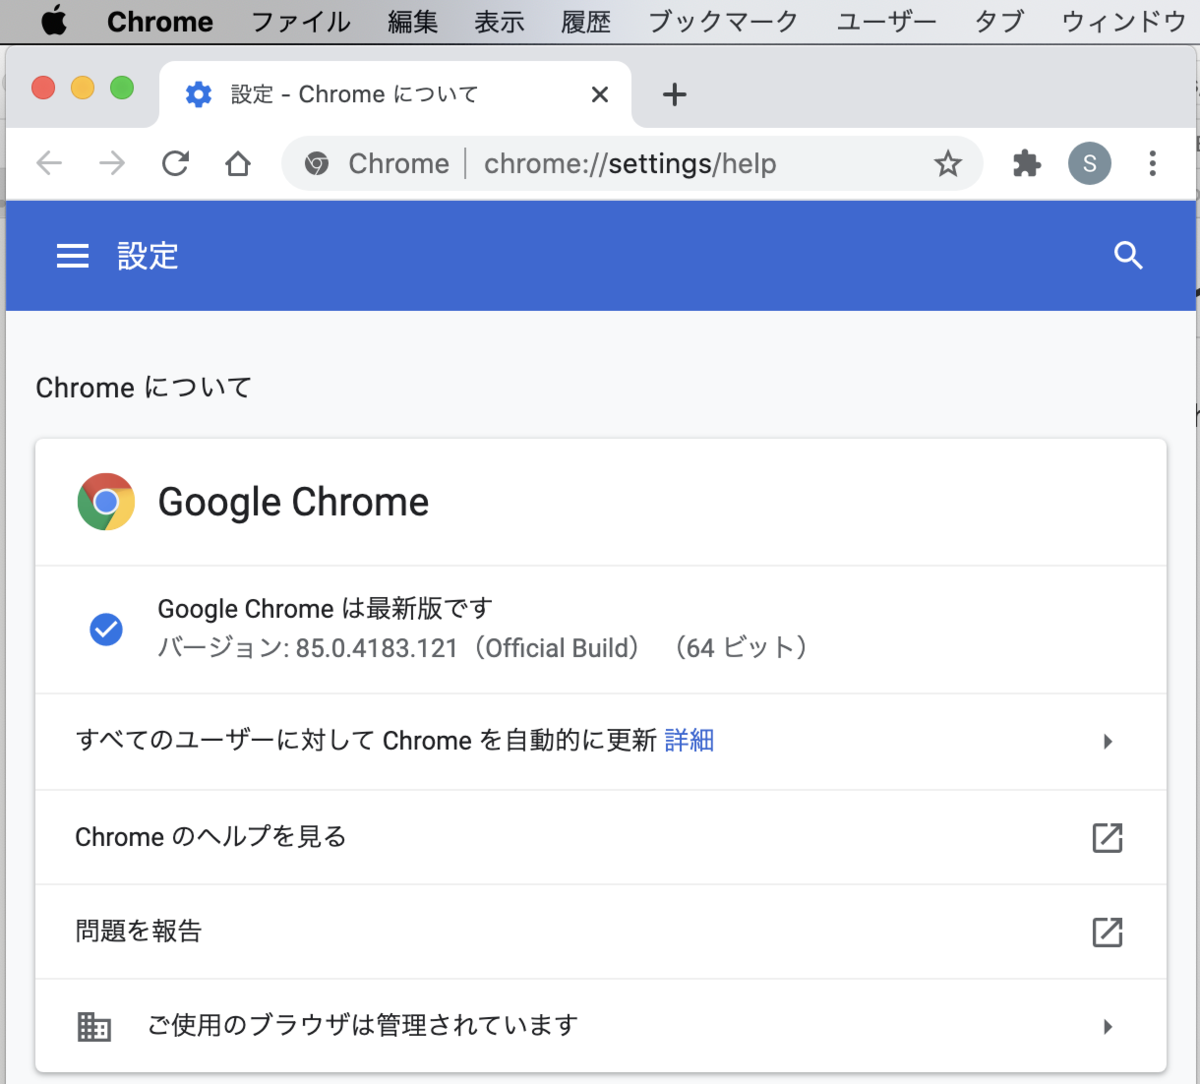Click the 詳細 link
1200x1084 pixels.
689,741
